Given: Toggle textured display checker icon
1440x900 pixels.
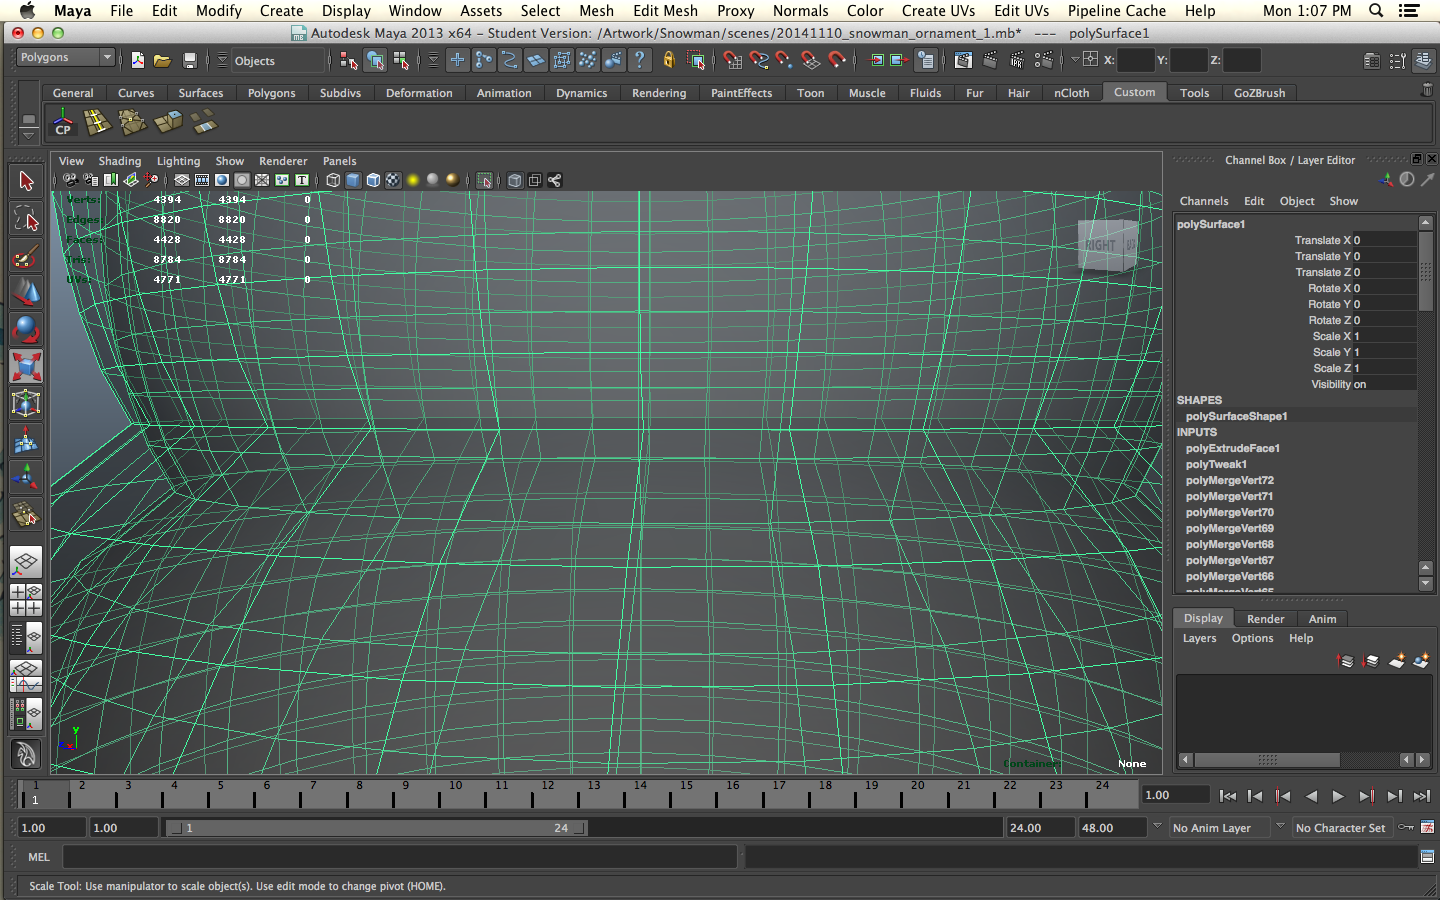Looking at the screenshot, I should (x=393, y=180).
